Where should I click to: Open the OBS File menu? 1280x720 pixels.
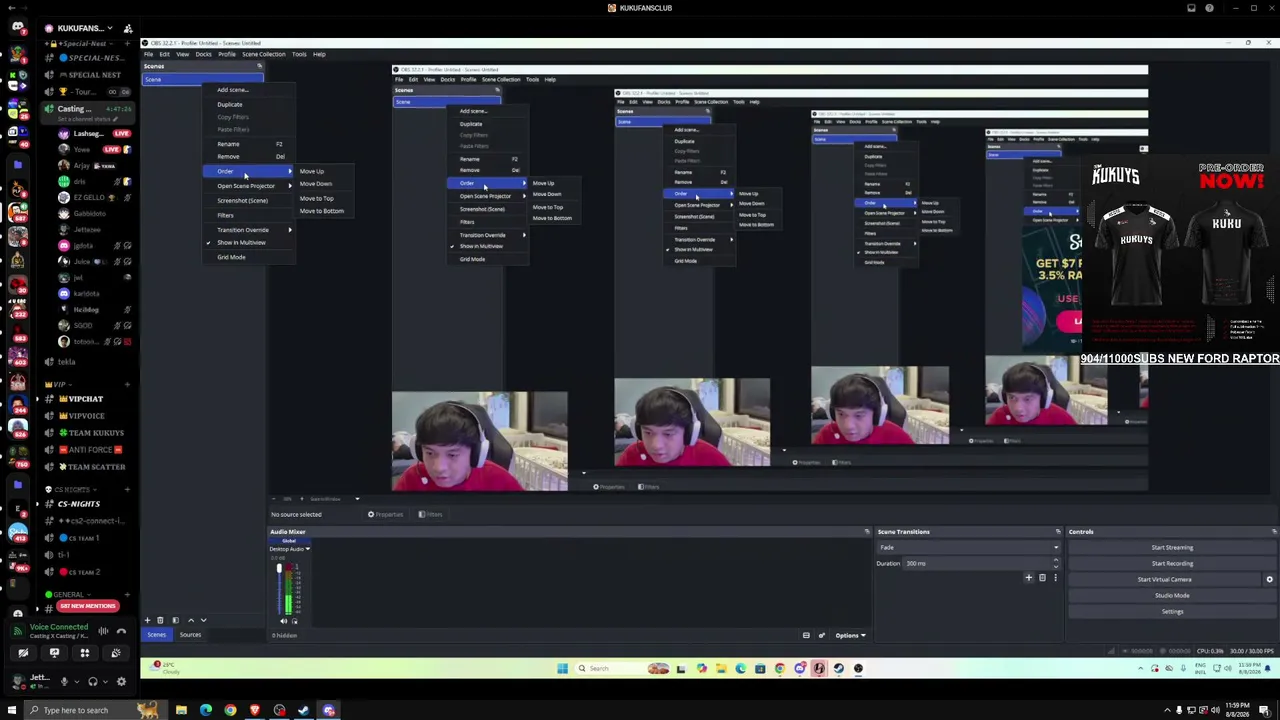tap(148, 54)
